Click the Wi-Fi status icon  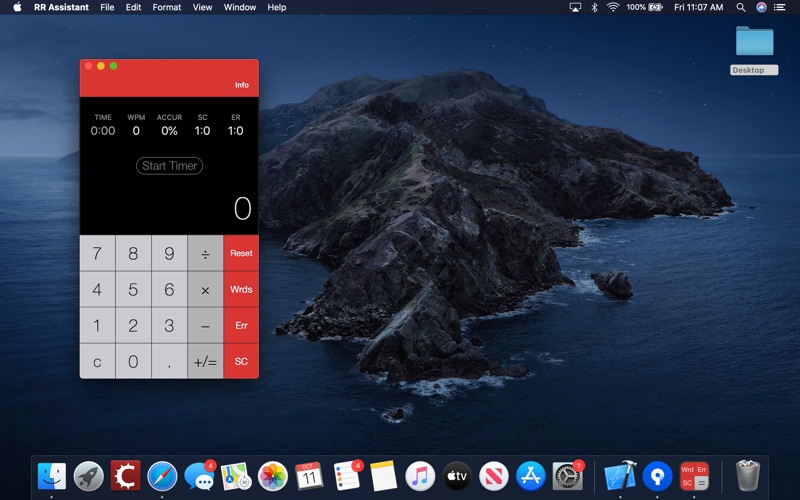pyautogui.click(x=613, y=7)
